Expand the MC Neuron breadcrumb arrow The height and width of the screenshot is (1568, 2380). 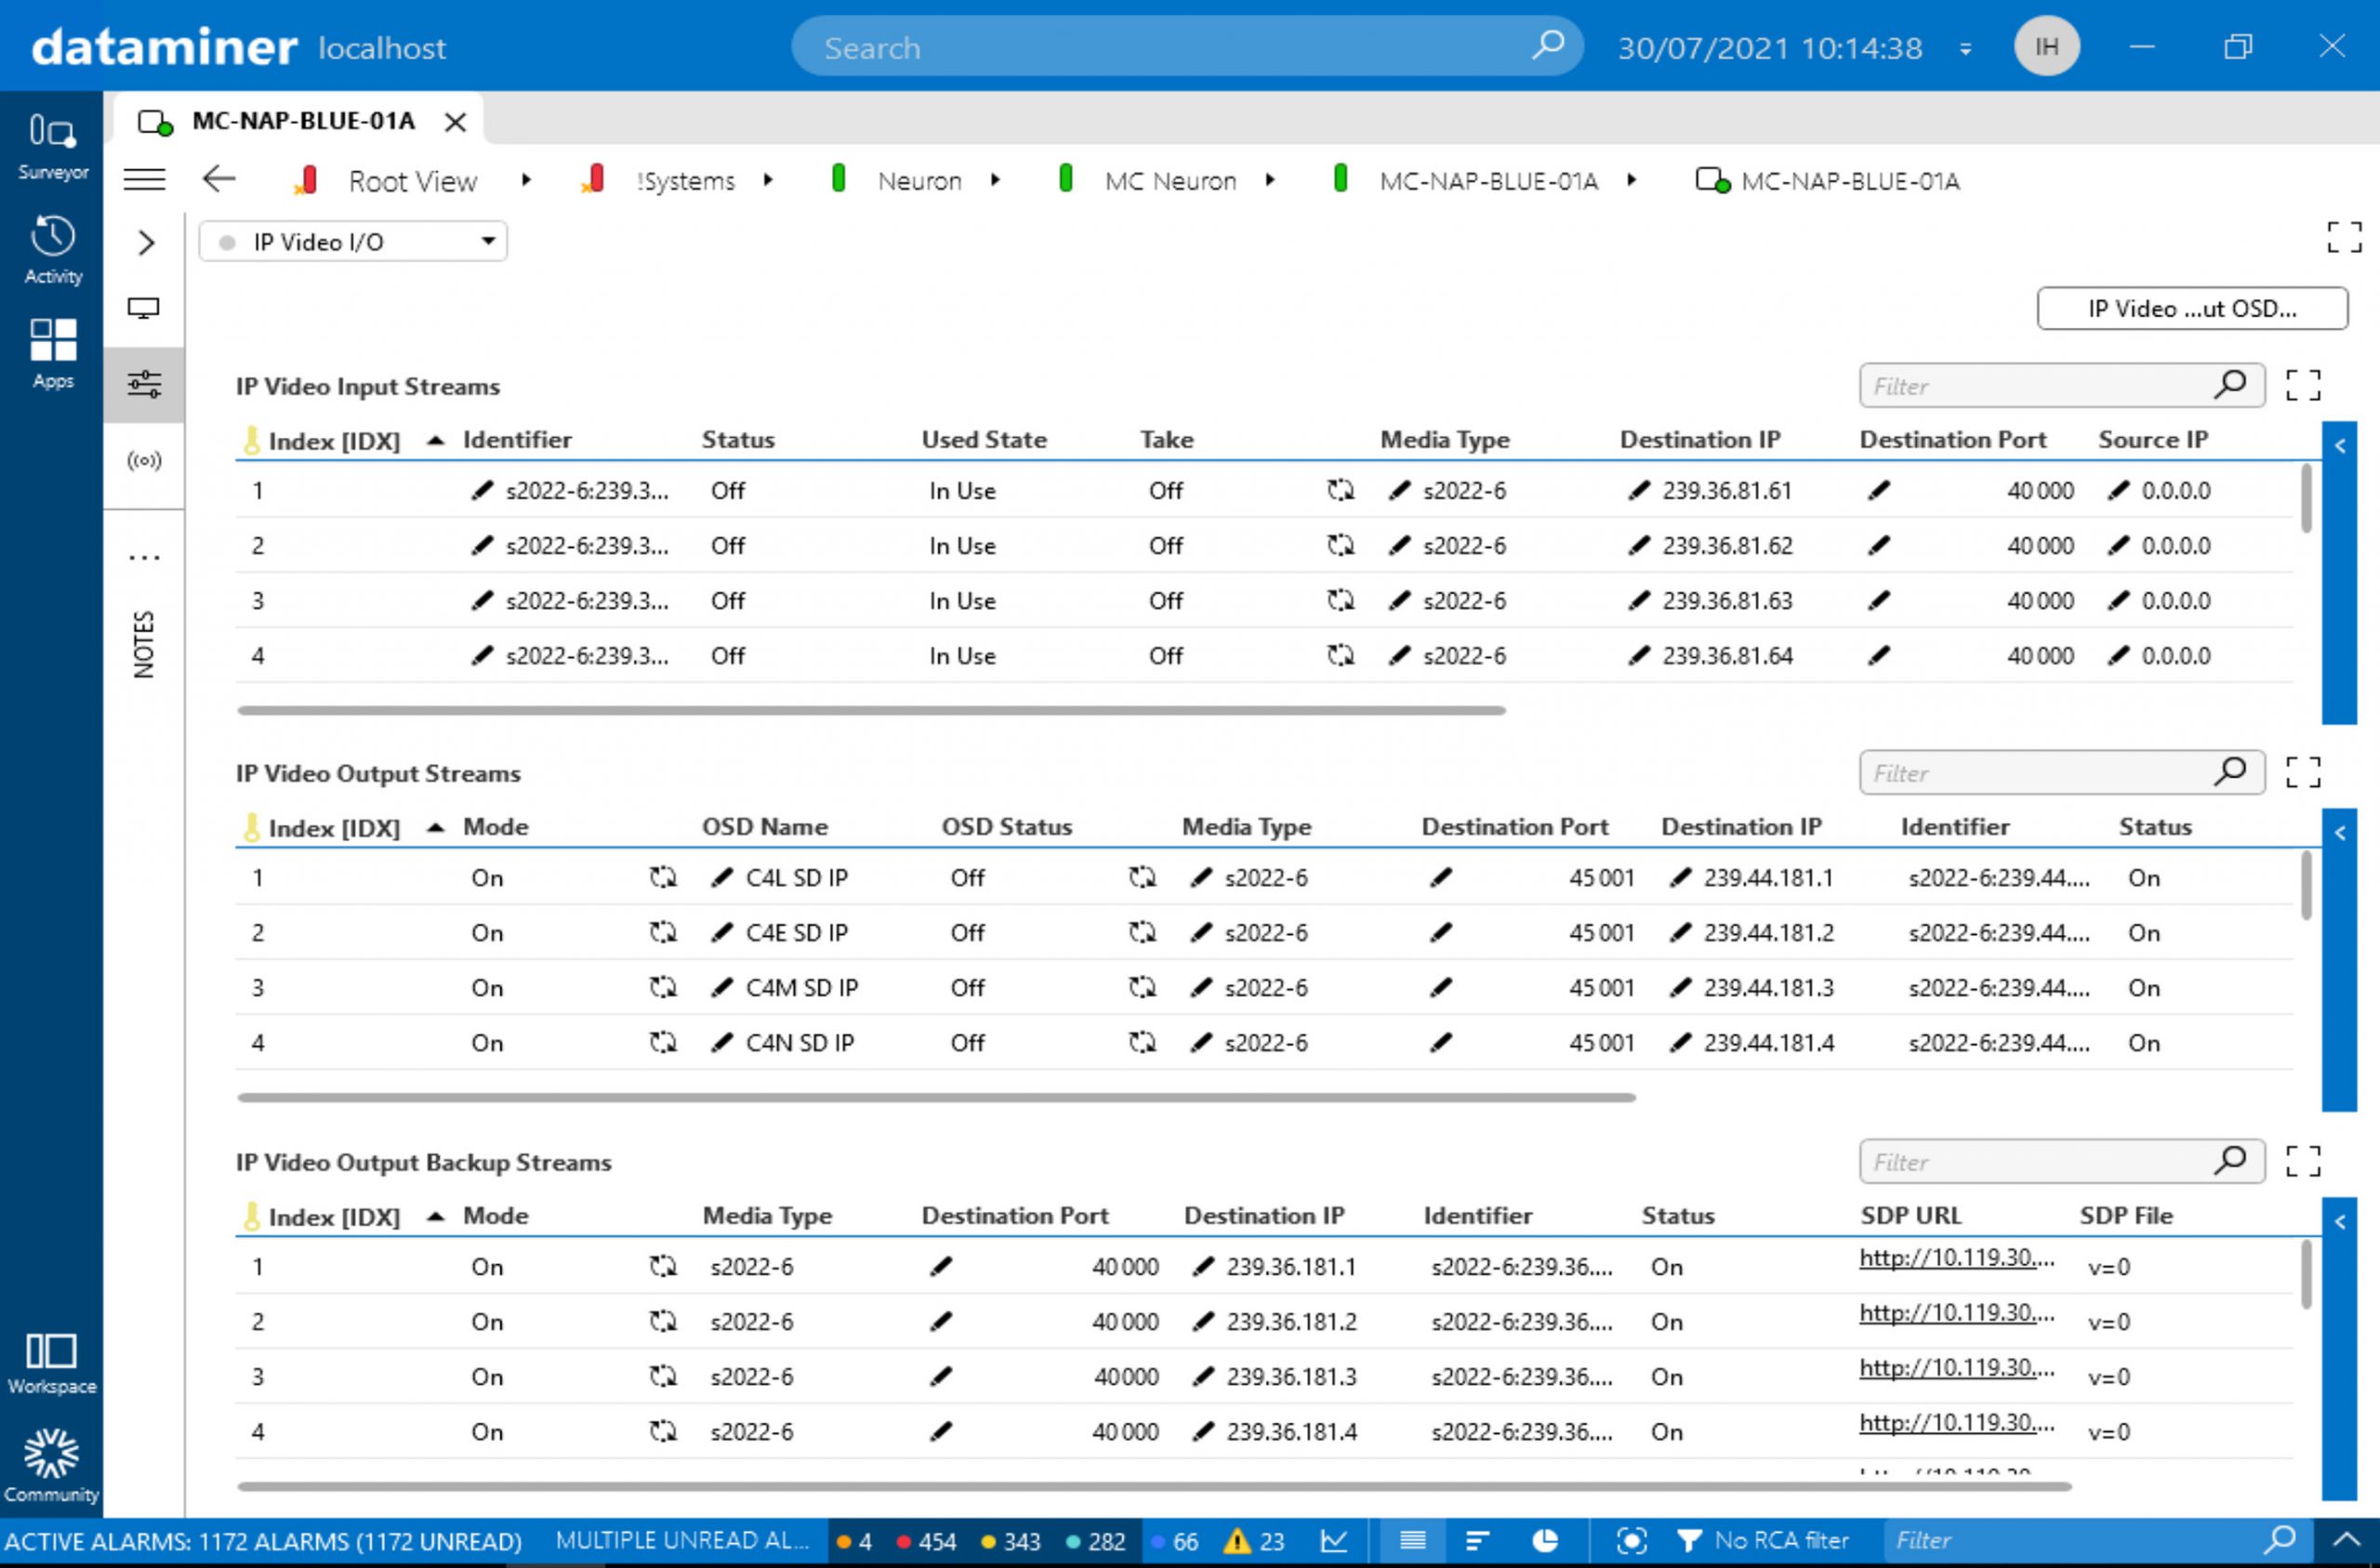1270,180
